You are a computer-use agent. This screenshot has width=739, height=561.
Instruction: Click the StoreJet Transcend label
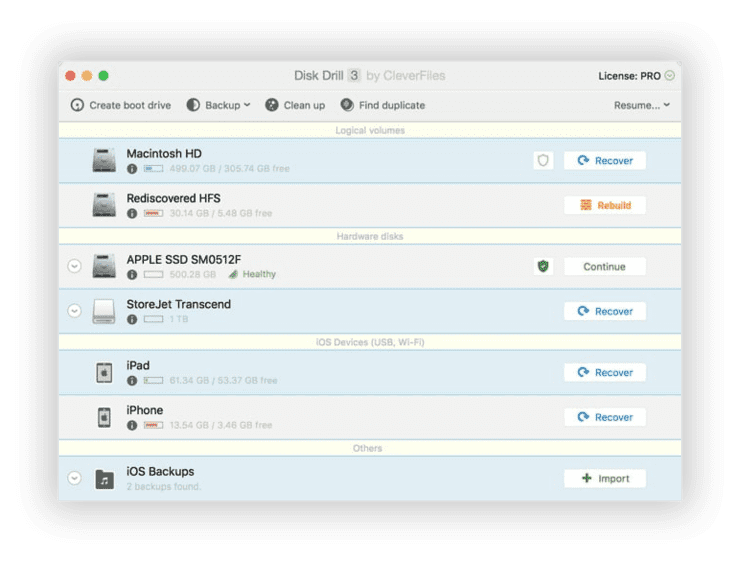tap(179, 305)
